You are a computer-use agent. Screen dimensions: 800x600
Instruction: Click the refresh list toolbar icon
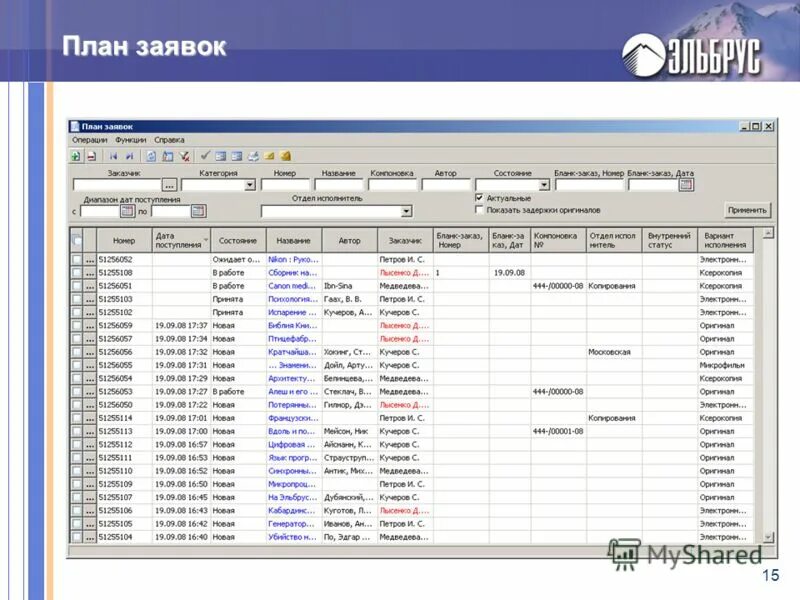point(151,156)
